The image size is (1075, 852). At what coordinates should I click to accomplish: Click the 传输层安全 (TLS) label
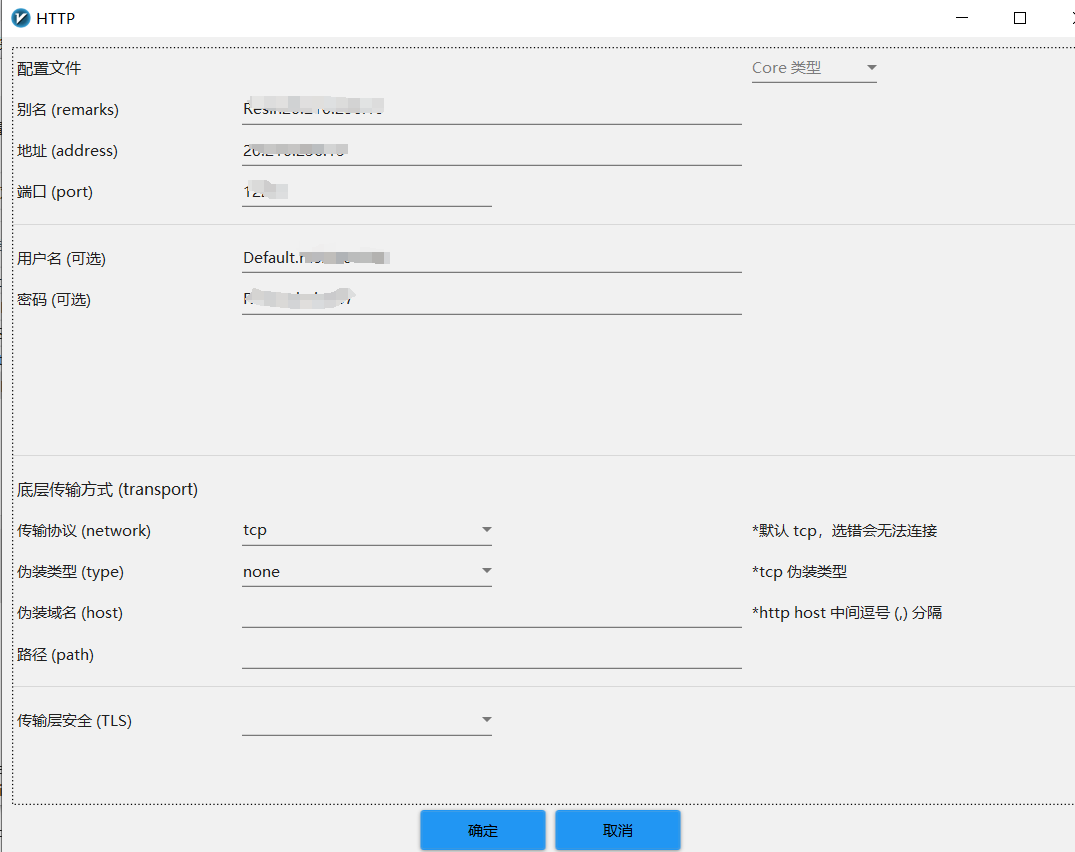(x=74, y=720)
